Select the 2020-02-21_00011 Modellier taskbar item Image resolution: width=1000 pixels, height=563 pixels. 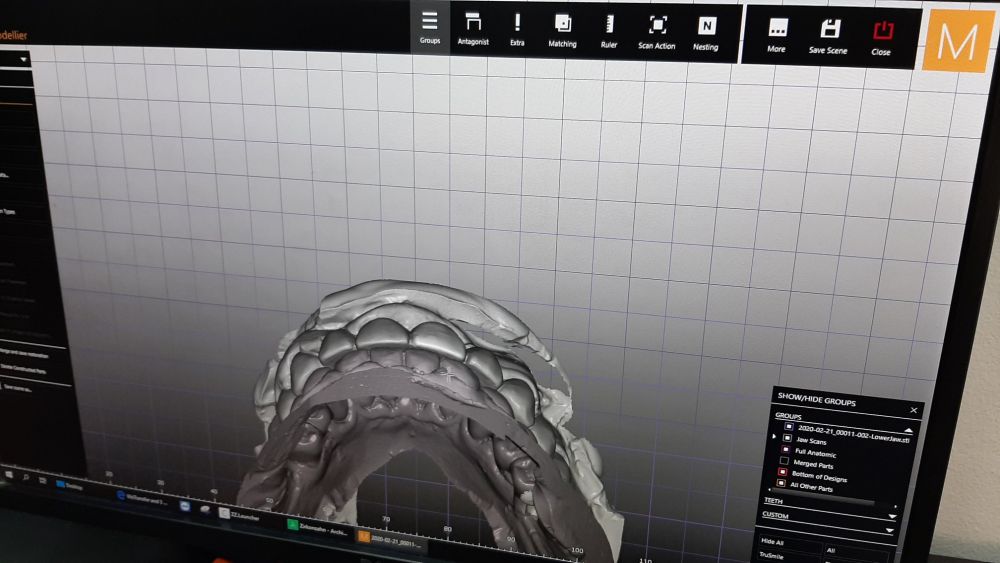[390, 541]
